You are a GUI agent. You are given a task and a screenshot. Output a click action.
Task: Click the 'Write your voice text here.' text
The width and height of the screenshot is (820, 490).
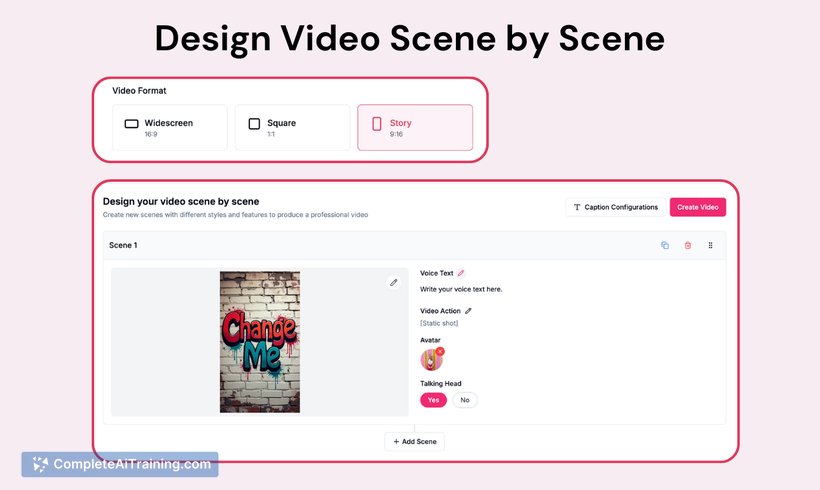(x=461, y=289)
